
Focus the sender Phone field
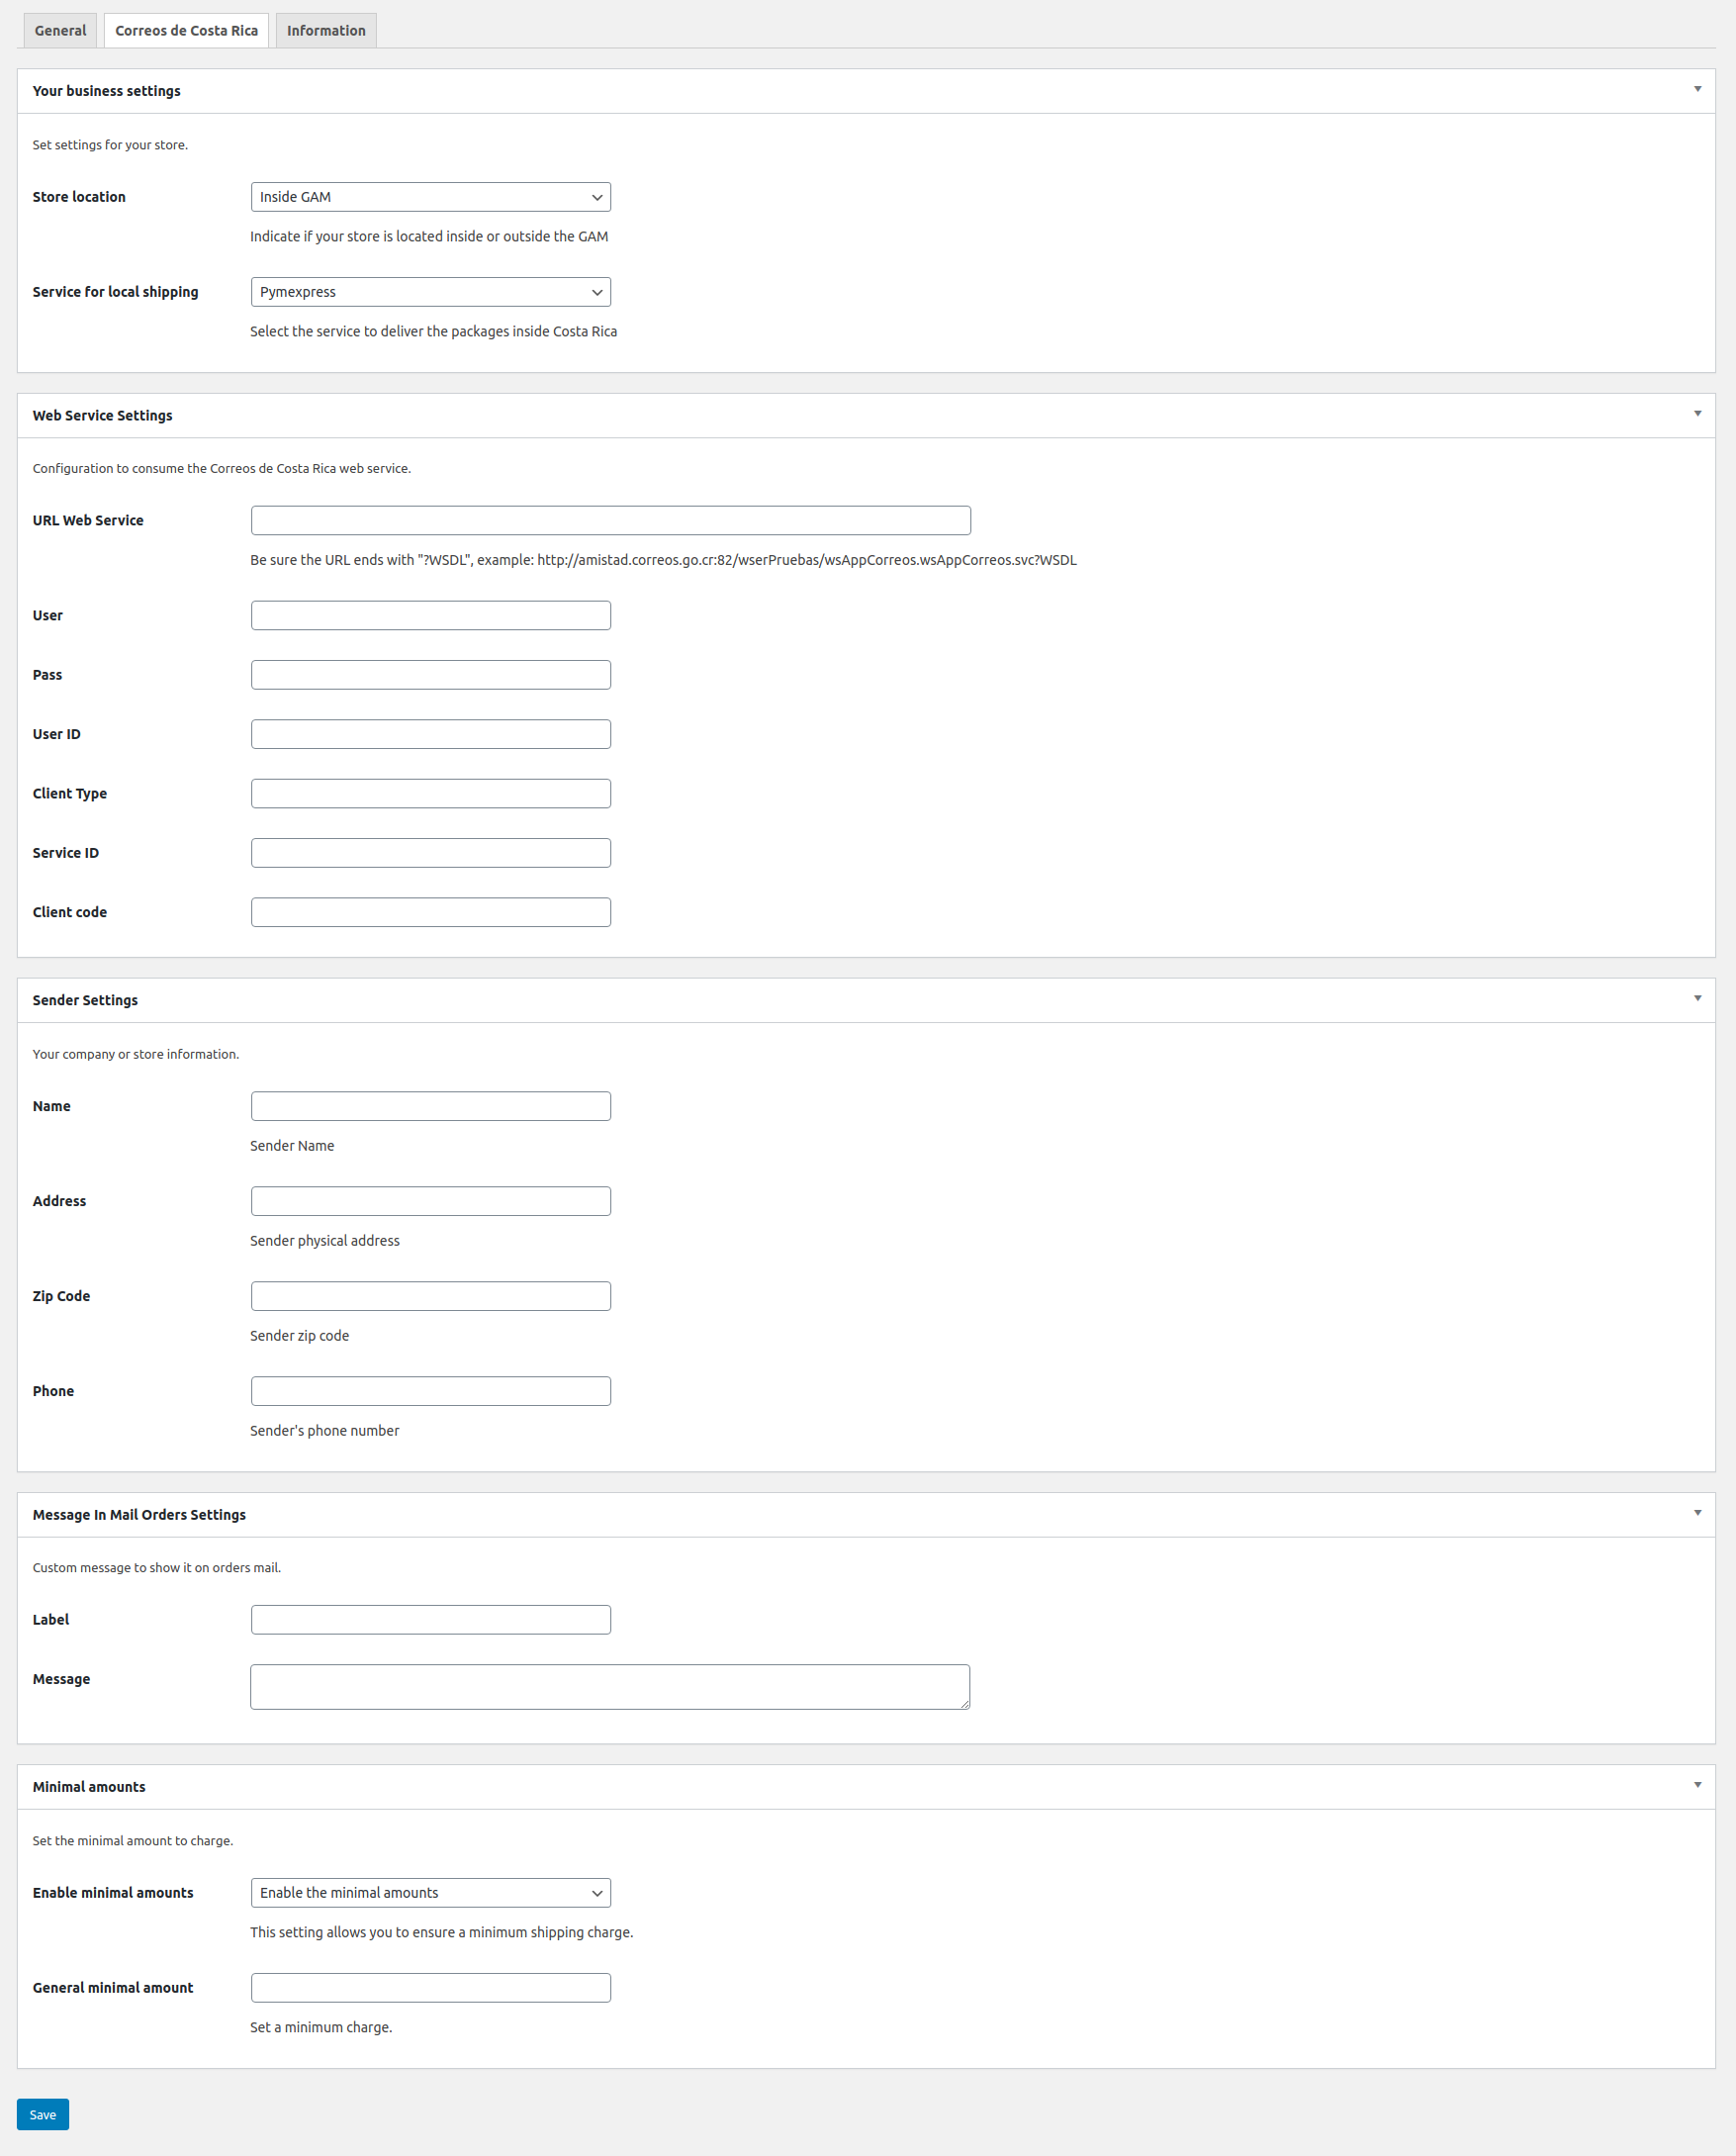point(430,1391)
